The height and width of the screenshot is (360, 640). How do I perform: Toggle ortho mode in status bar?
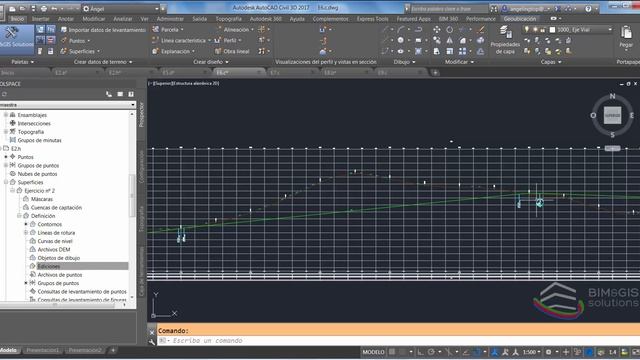tap(420, 352)
